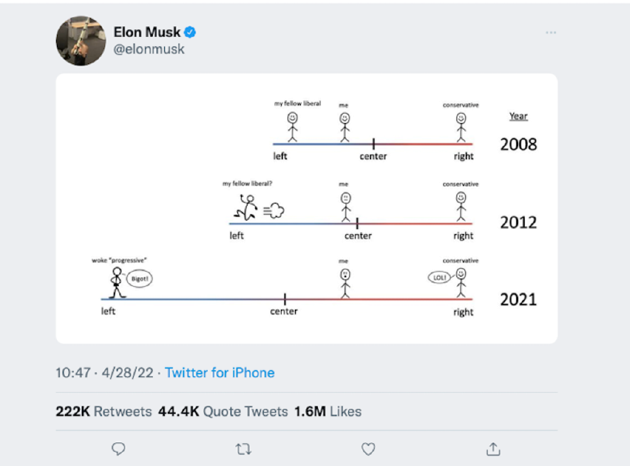Image resolution: width=630 pixels, height=466 pixels.
Task: Like the tweet with the heart icon
Action: coord(368,450)
